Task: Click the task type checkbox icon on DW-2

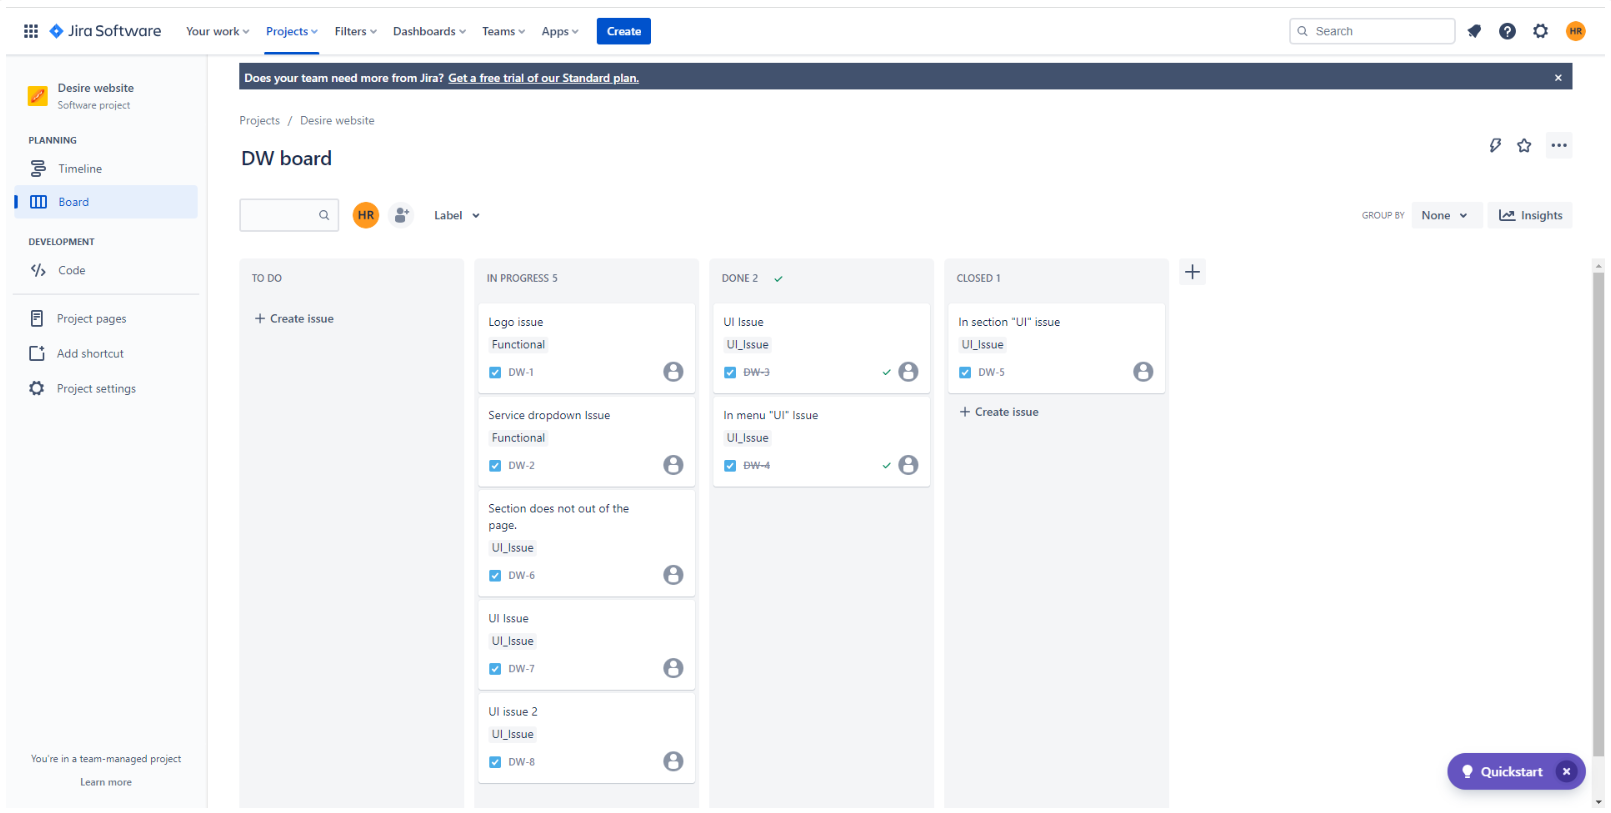Action: click(x=495, y=465)
